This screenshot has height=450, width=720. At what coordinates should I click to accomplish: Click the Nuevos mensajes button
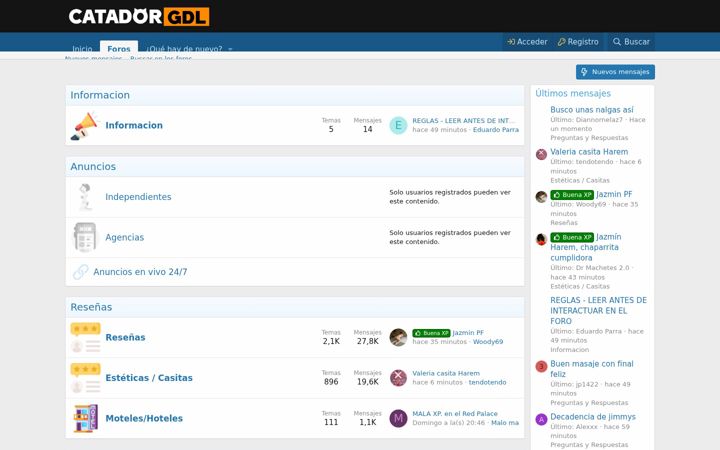click(x=615, y=72)
